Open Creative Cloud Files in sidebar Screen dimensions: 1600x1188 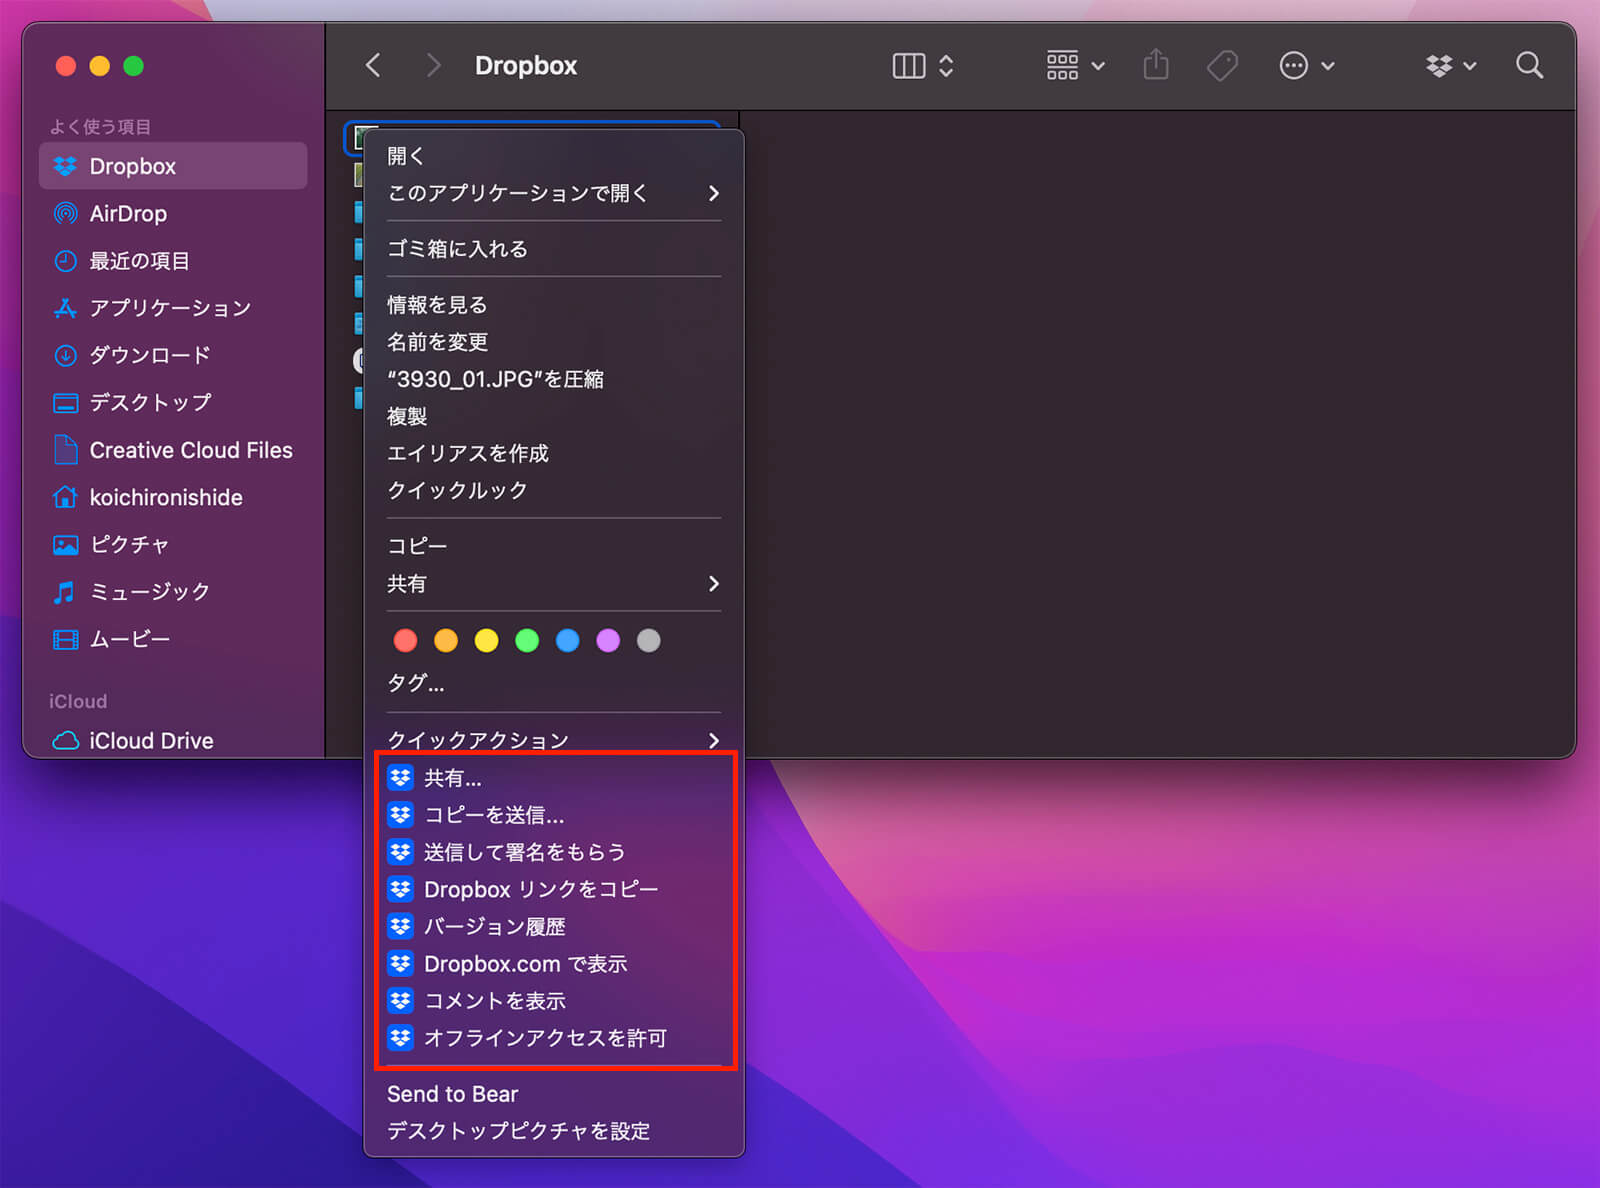point(173,450)
